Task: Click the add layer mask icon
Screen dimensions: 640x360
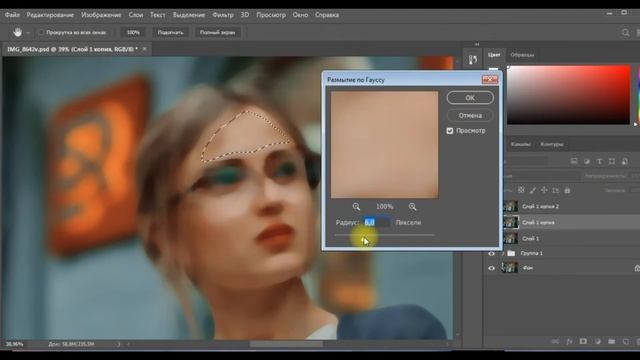Action: (x=583, y=342)
